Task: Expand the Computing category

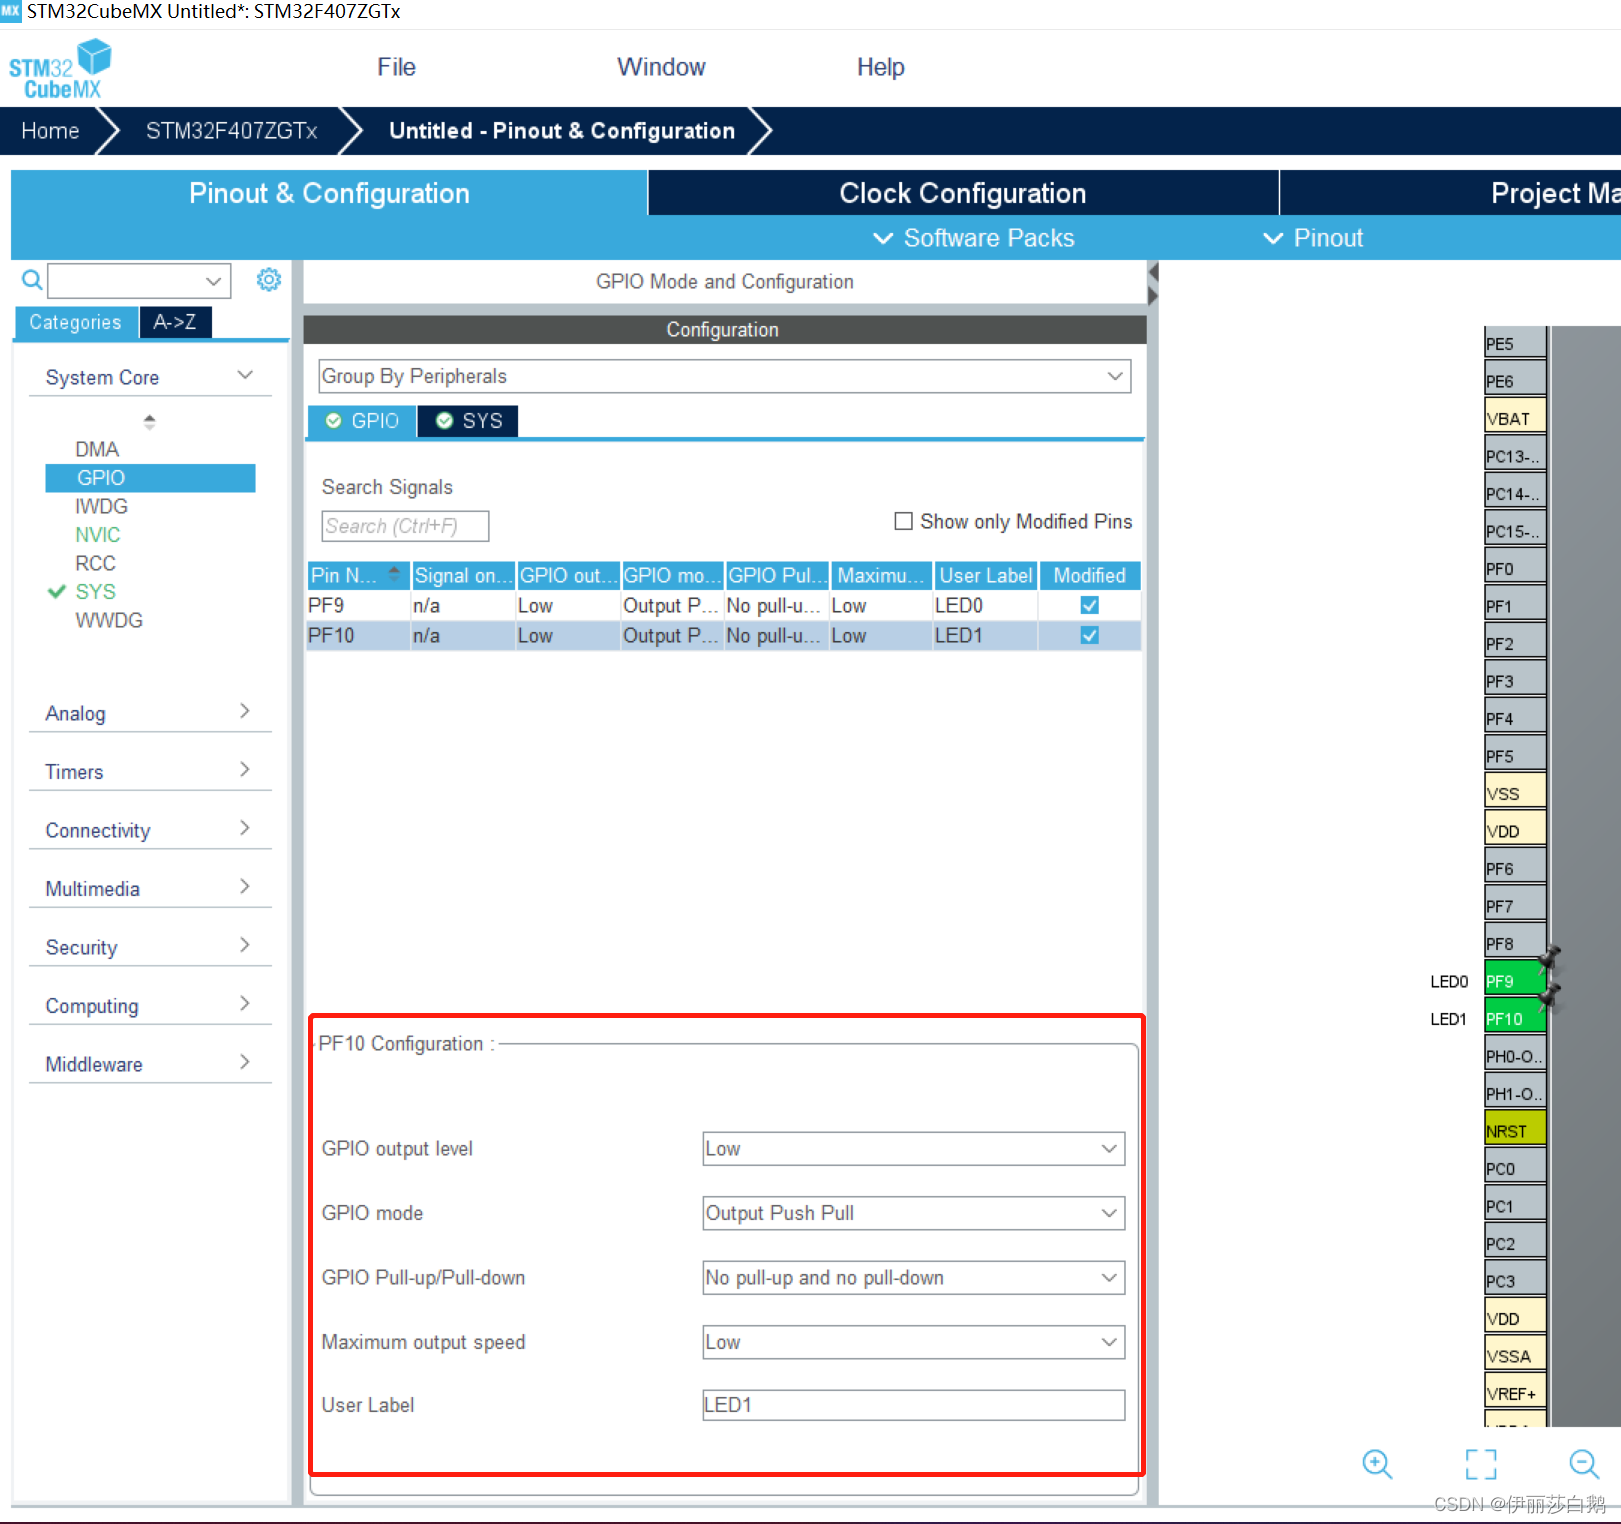Action: [150, 1005]
